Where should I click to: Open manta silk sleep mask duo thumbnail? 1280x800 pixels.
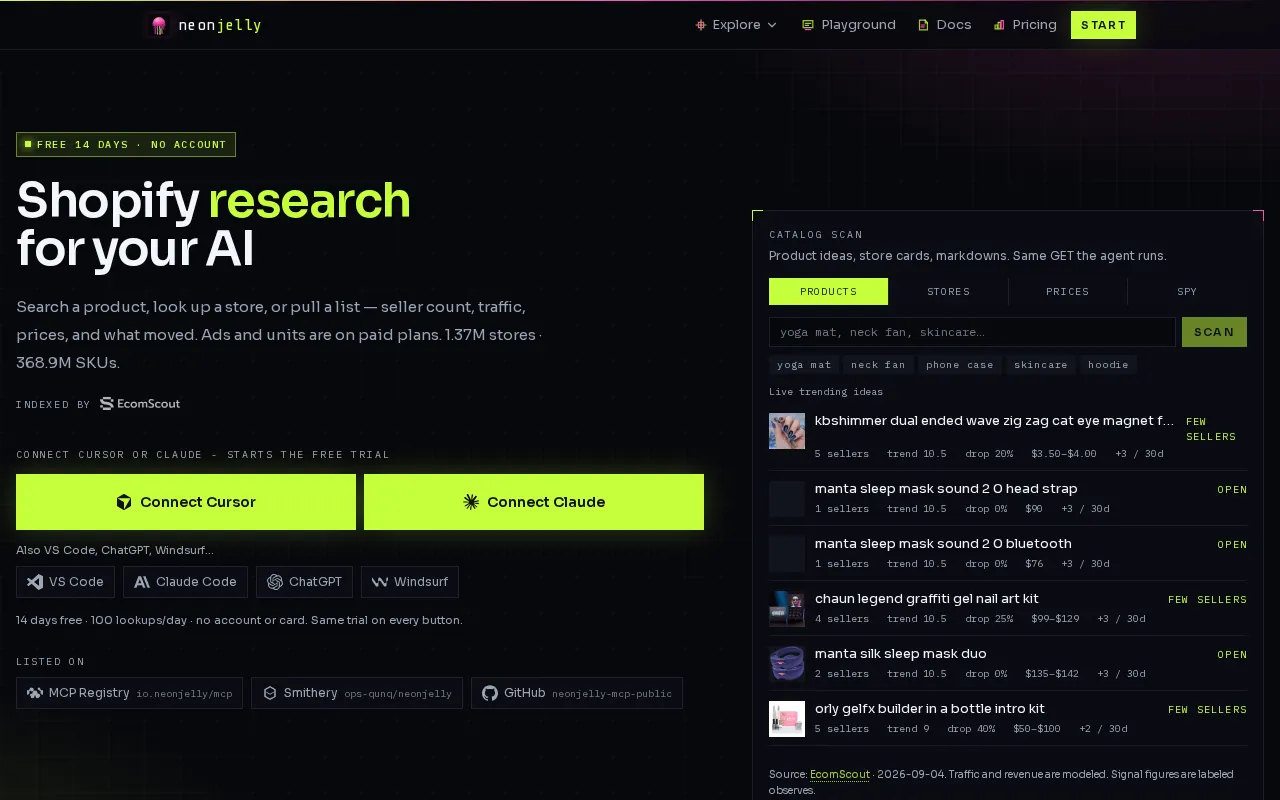[x=787, y=664]
